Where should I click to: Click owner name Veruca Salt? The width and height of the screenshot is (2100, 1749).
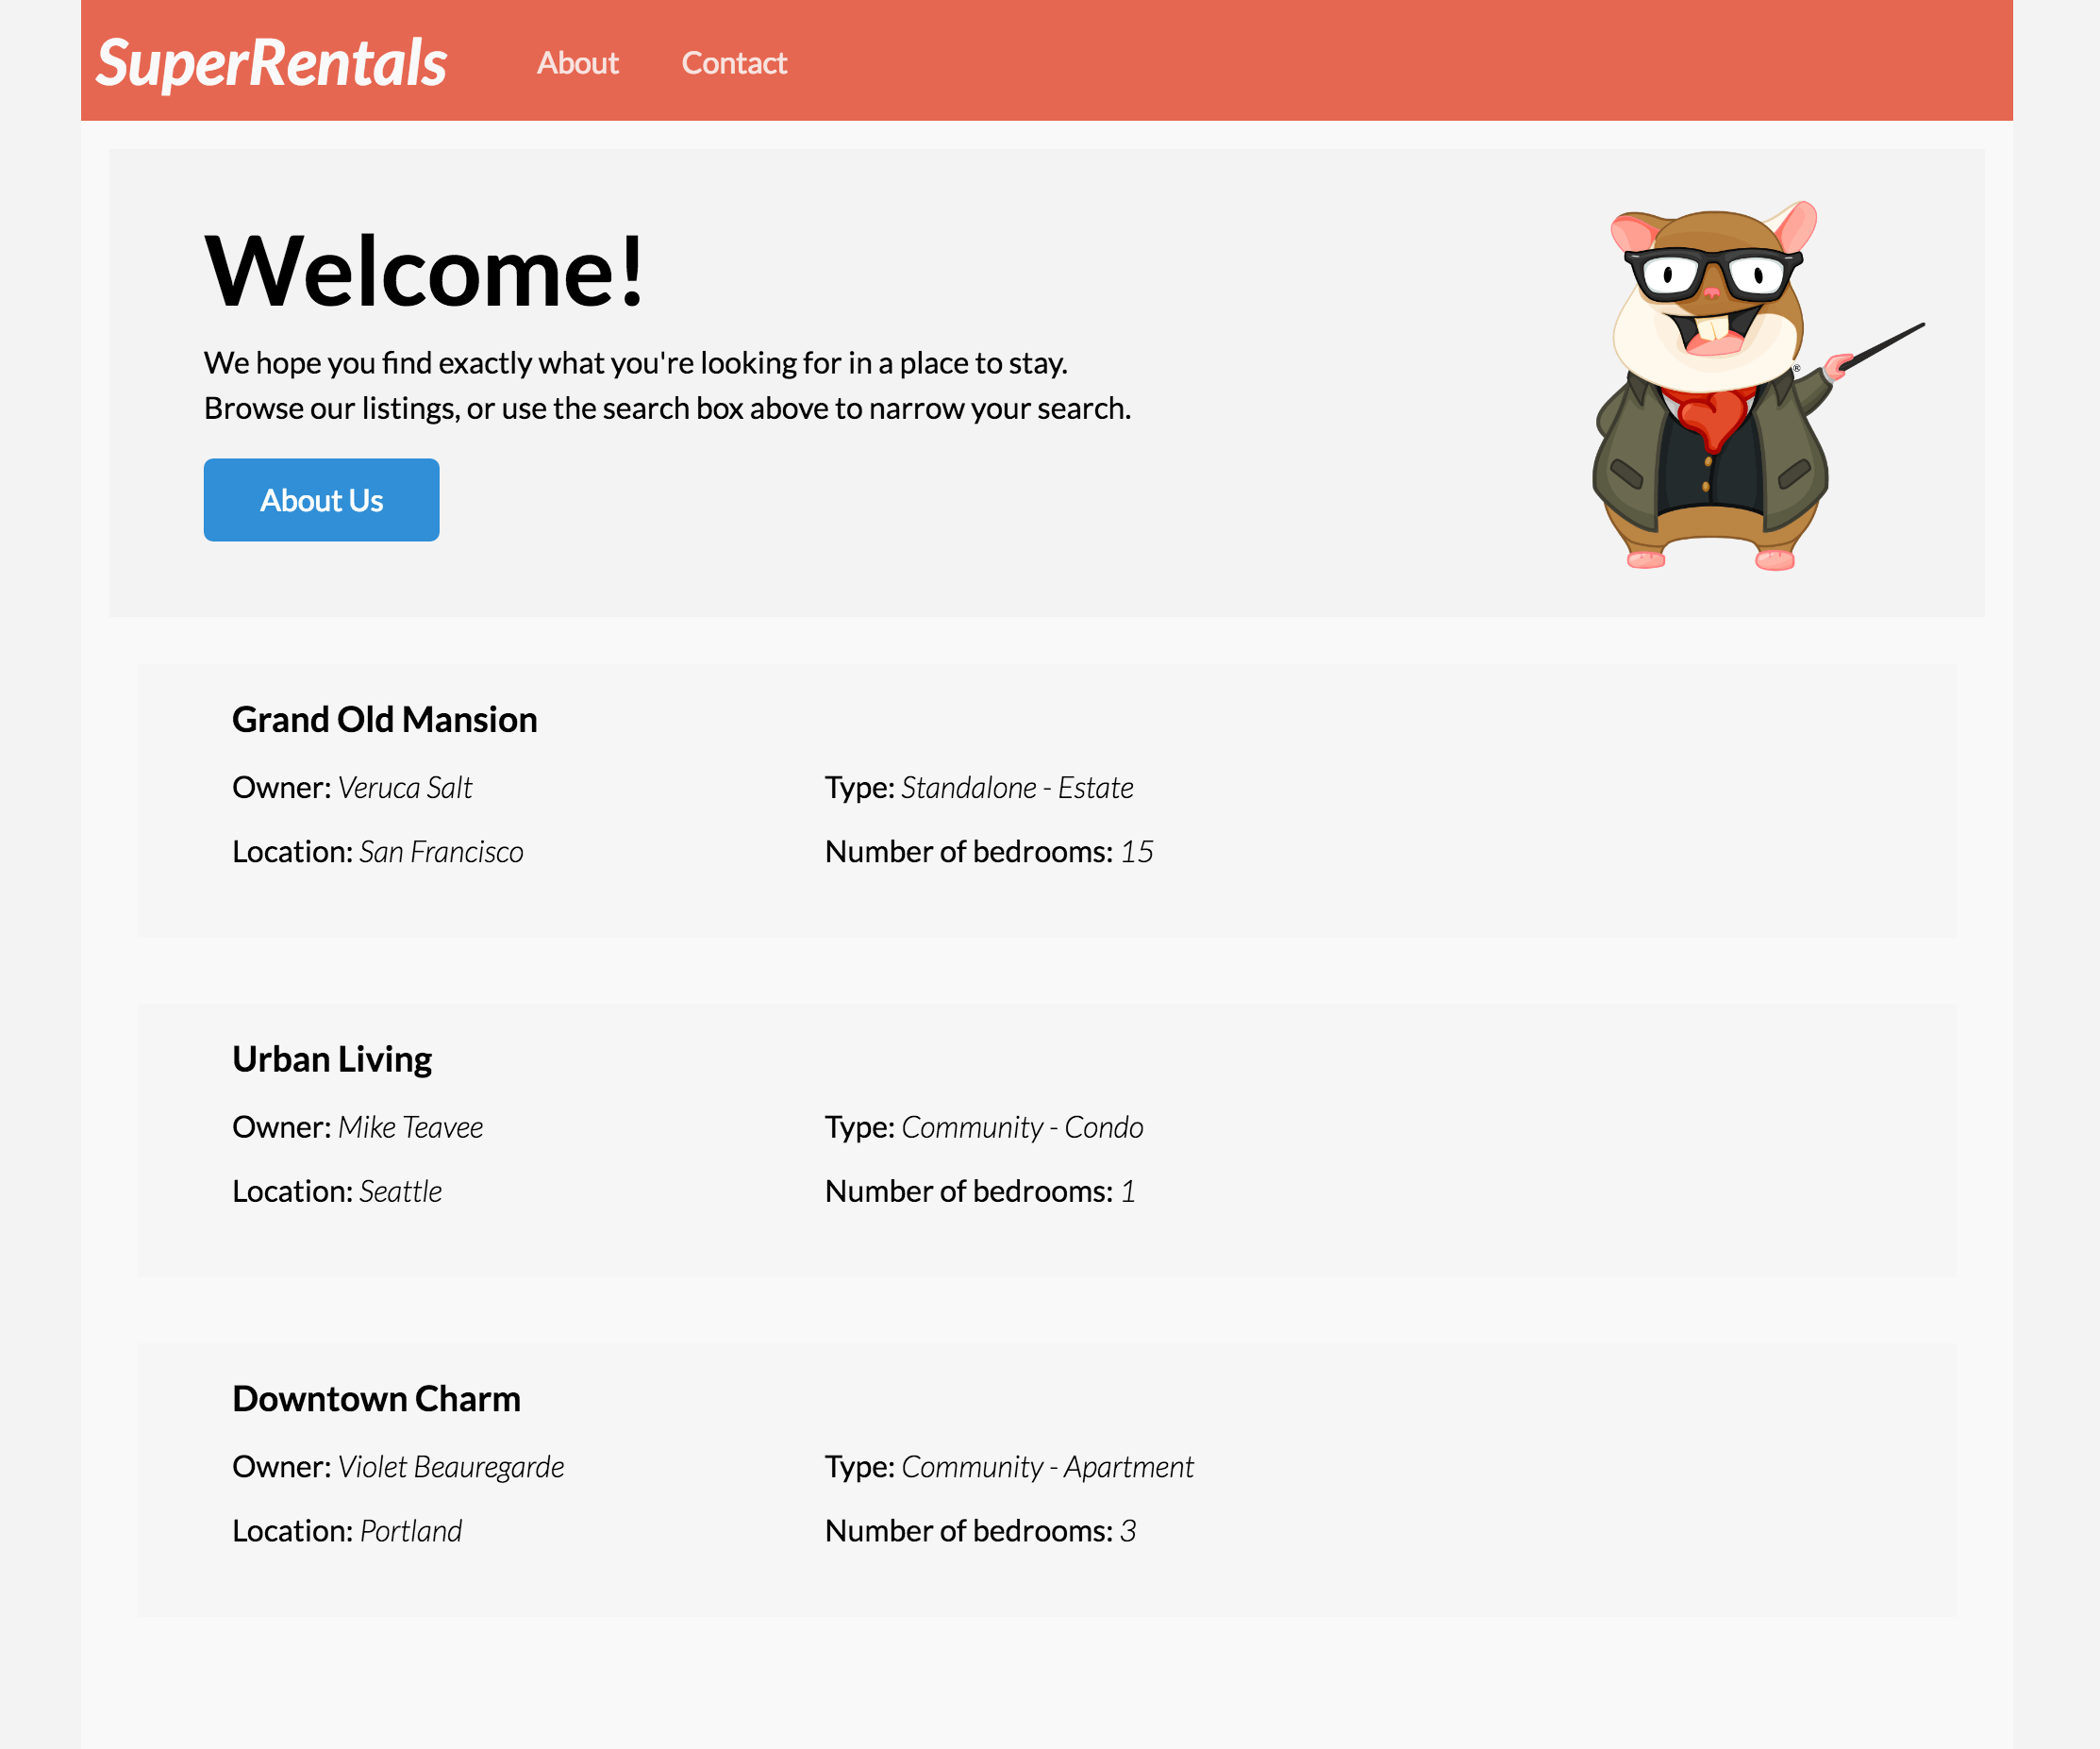[405, 788]
